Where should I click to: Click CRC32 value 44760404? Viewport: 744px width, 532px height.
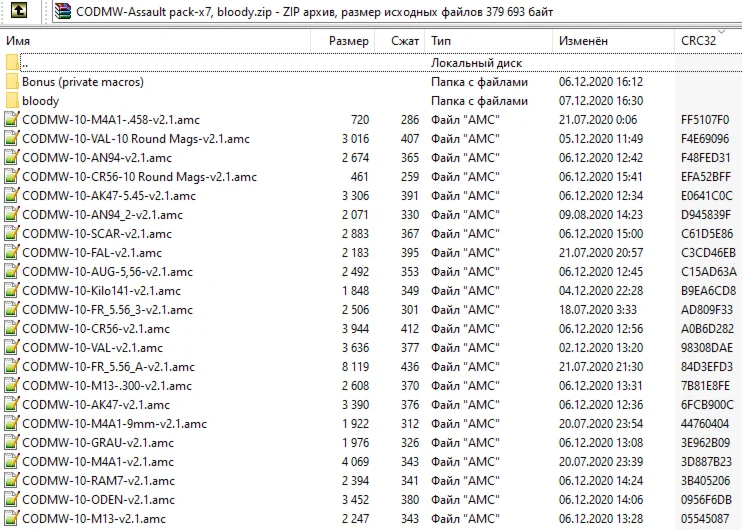pos(705,423)
